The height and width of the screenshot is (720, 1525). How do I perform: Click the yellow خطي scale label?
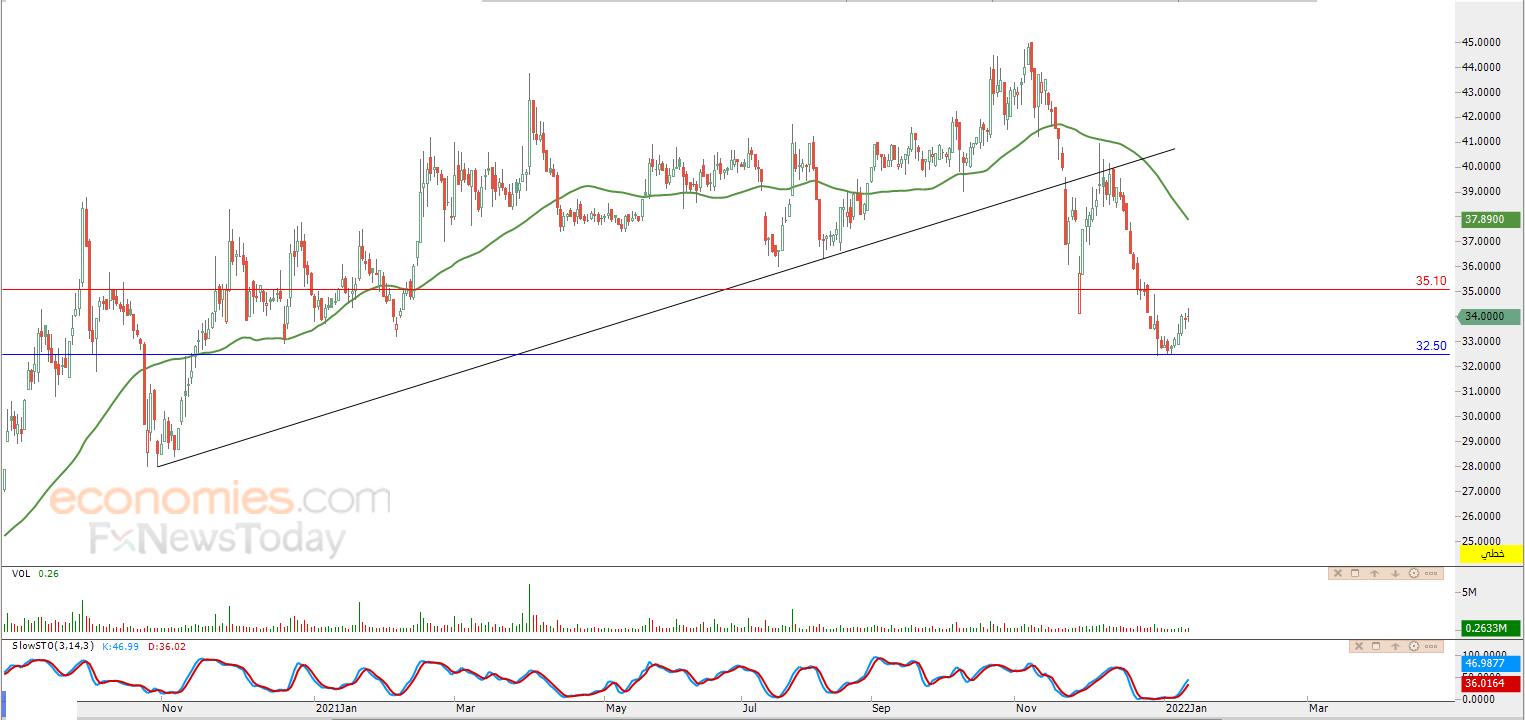pyautogui.click(x=1491, y=553)
